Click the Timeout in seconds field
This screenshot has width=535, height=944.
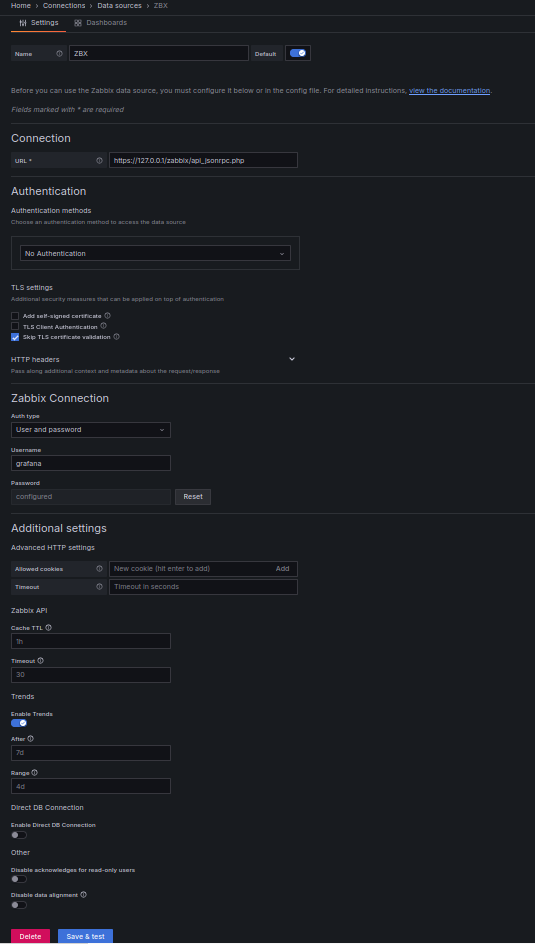[203, 587]
